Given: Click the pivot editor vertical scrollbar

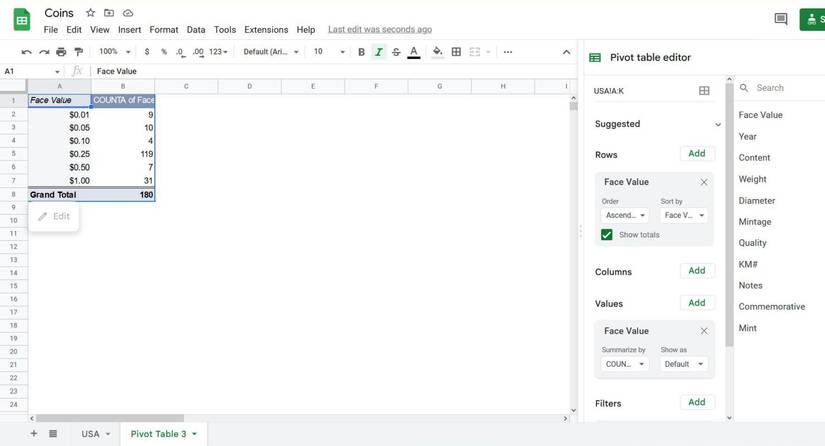Looking at the screenshot, I should tap(729, 213).
